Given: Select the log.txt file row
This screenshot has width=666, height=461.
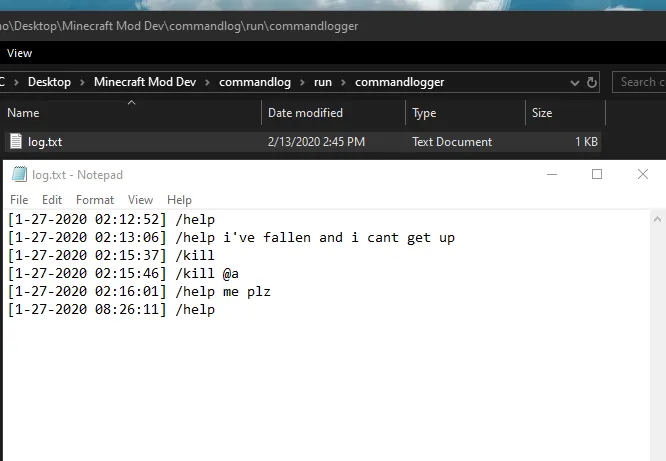Looking at the screenshot, I should click(x=303, y=141).
